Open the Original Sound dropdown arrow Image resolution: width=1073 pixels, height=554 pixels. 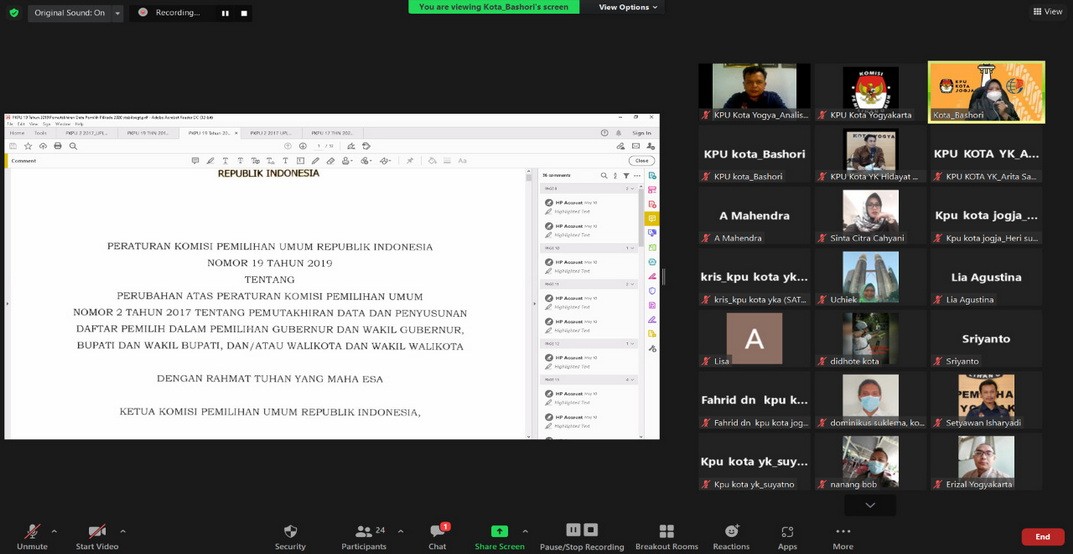tap(118, 13)
